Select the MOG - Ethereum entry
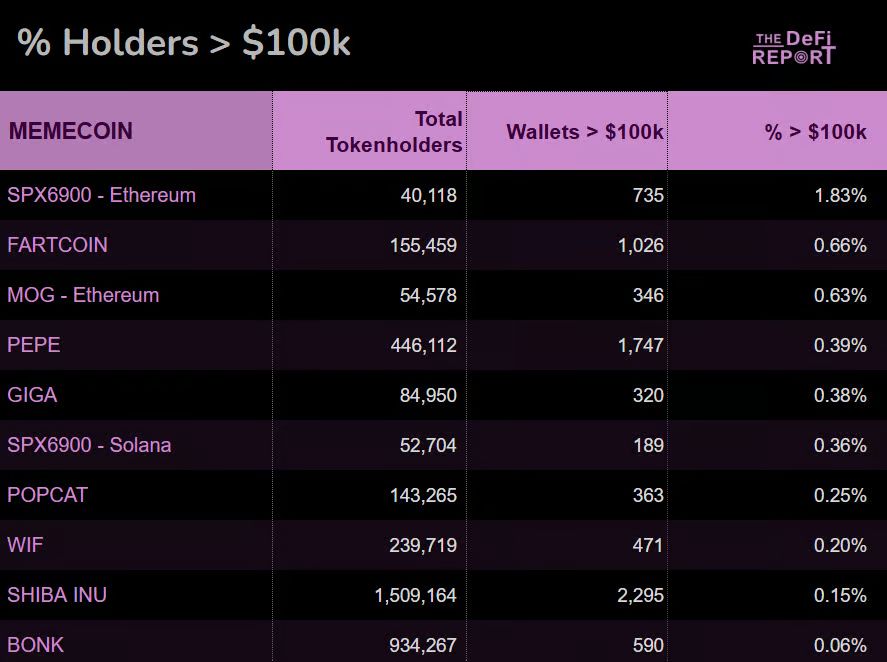Screen dimensions: 887x662 83,295
